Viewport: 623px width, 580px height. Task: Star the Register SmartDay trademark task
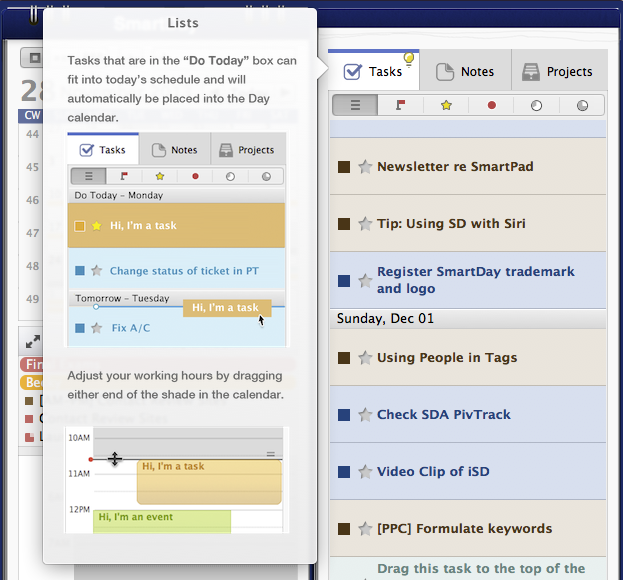(x=365, y=281)
